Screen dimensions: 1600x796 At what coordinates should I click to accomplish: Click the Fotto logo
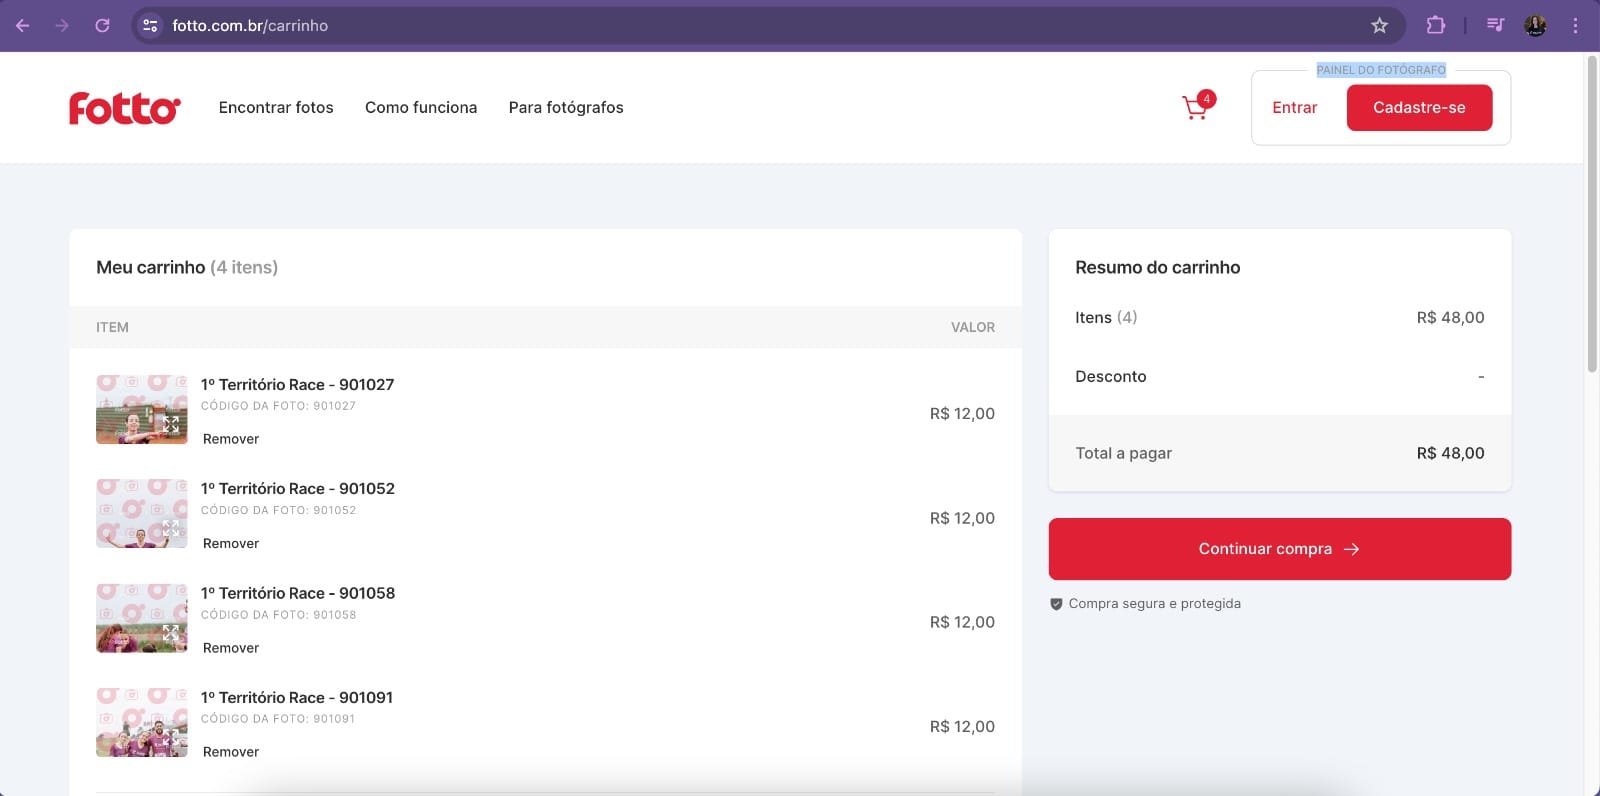[125, 107]
